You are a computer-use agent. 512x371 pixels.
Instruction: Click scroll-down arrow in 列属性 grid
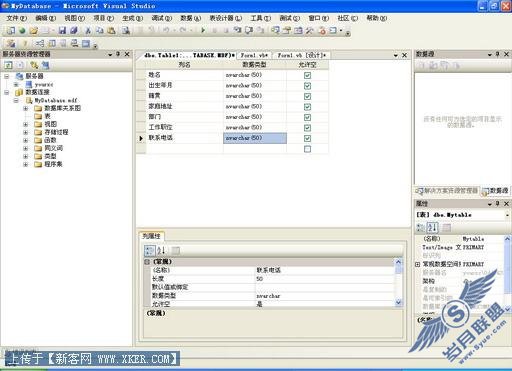coord(398,303)
